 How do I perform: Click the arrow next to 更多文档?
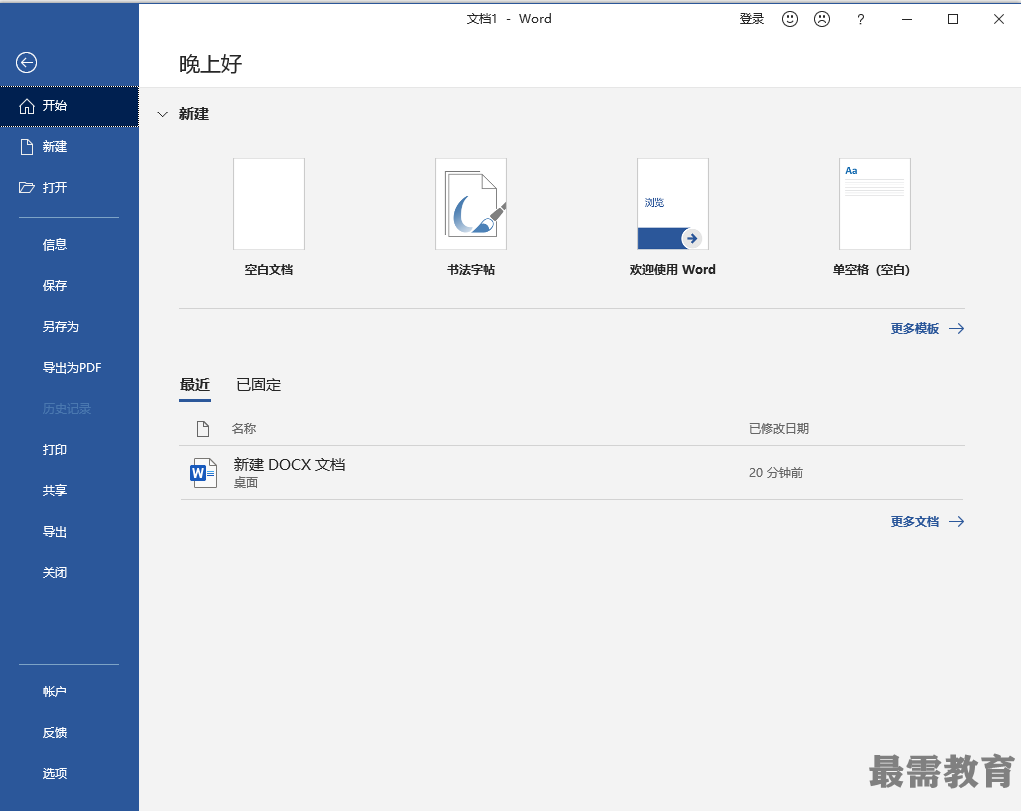coord(957,521)
